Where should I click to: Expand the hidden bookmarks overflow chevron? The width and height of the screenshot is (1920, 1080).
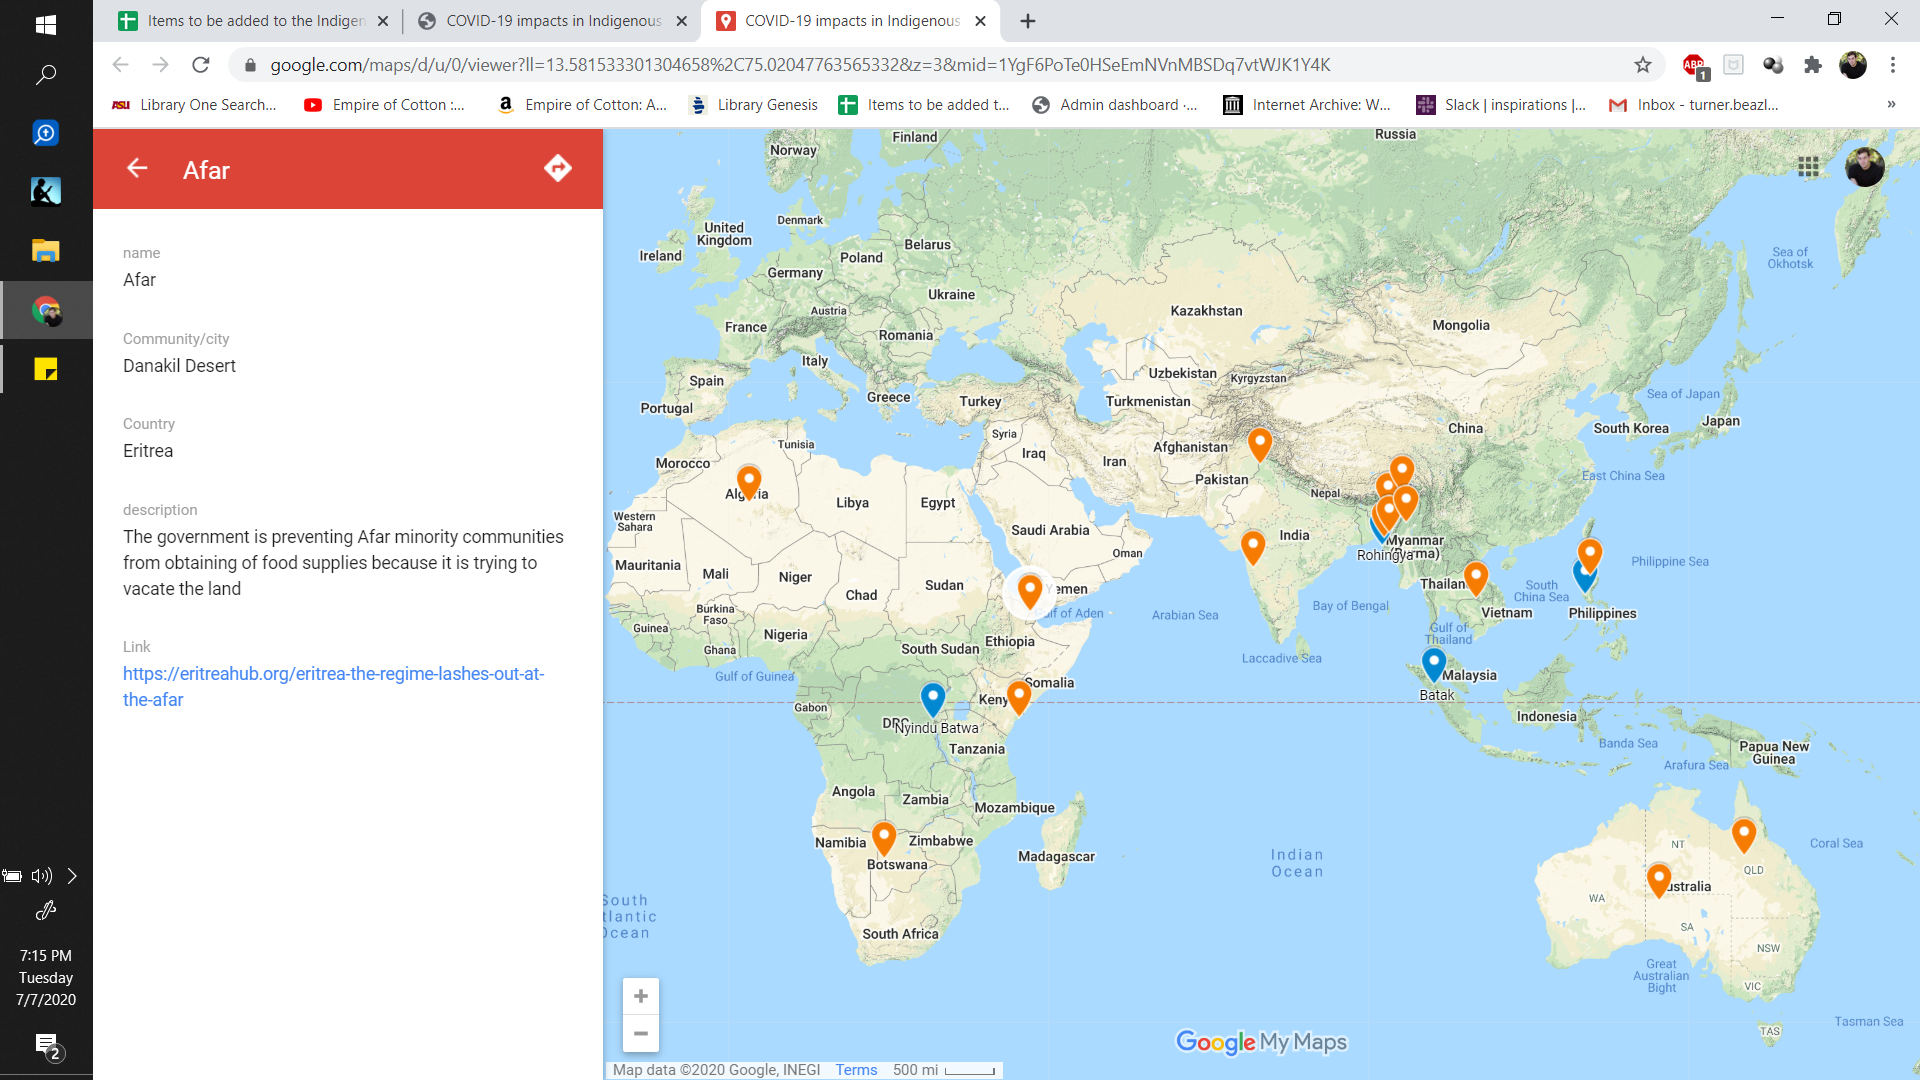tap(1890, 104)
